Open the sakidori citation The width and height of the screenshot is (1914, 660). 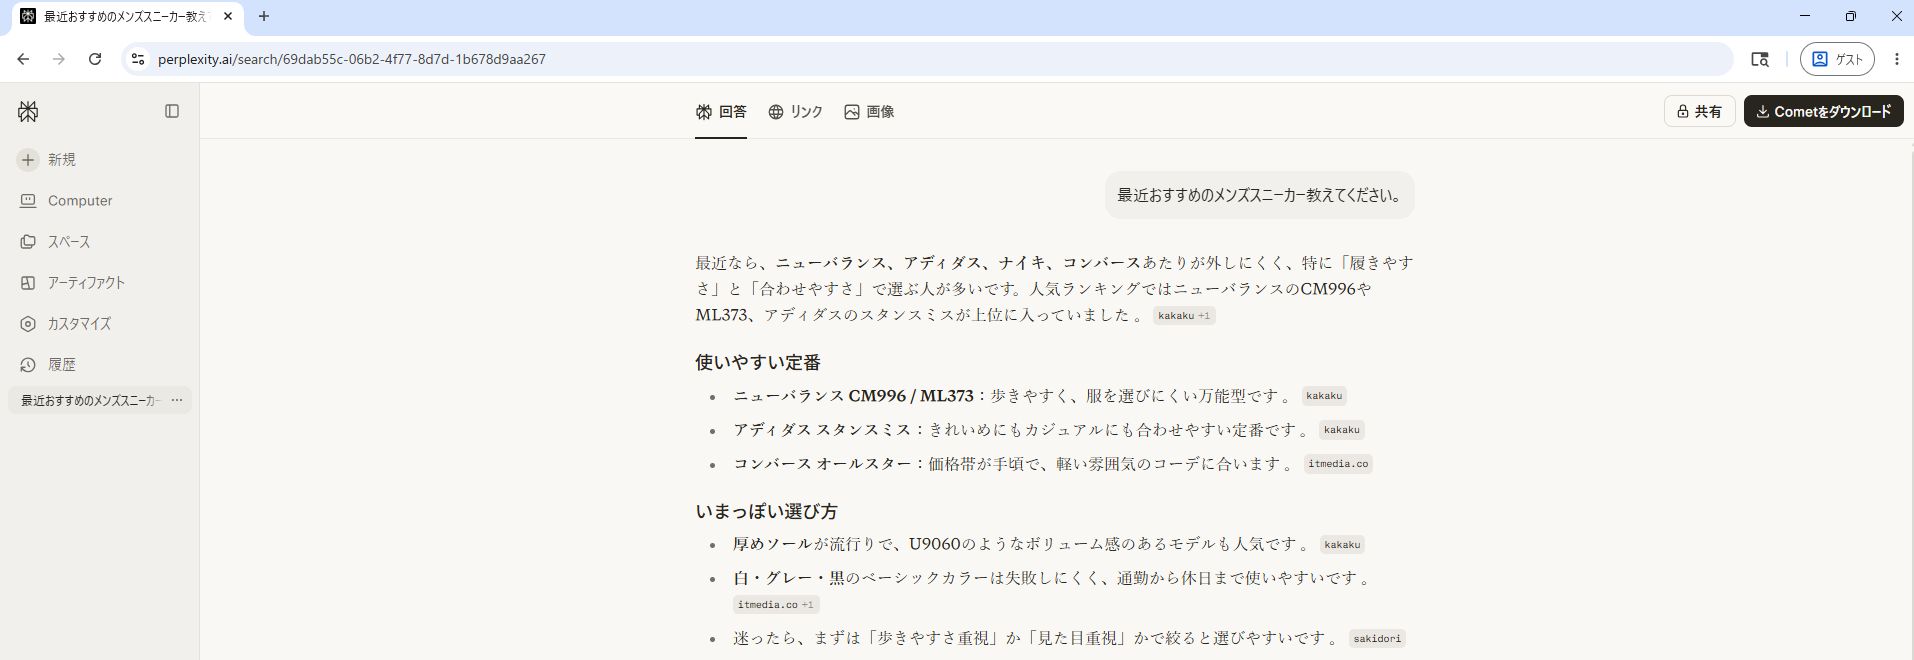[1377, 639]
